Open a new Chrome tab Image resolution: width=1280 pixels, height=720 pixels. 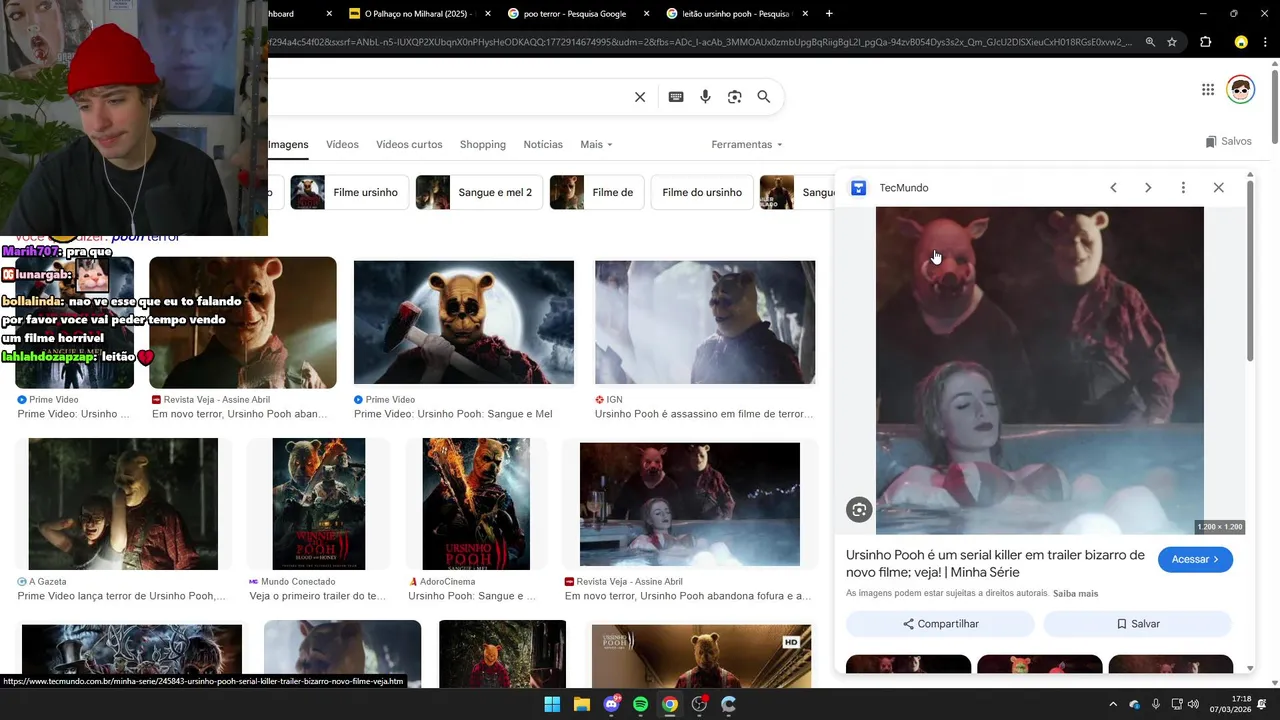[x=829, y=14]
